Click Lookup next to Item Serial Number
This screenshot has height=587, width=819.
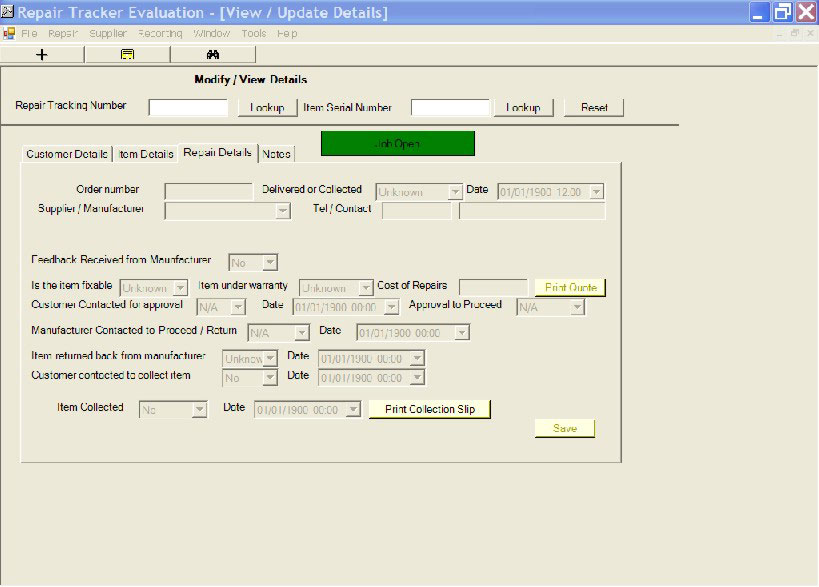[523, 108]
